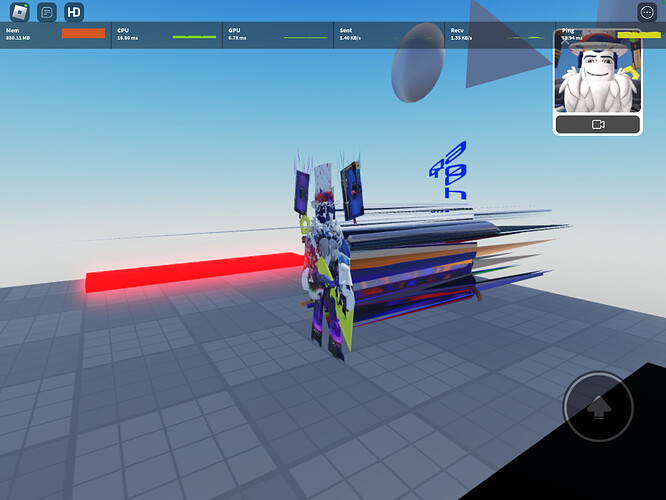Screen dimensions: 666x500
Task: Select the Ping stat label
Action: pyautogui.click(x=568, y=31)
